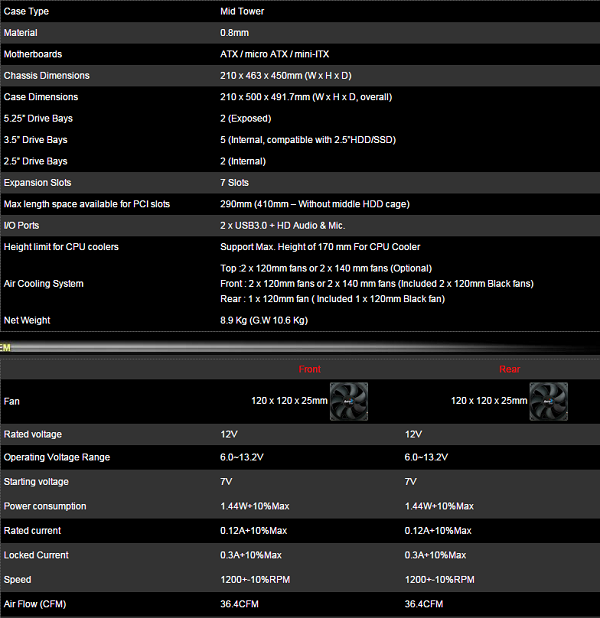
Task: Click the Air Cooling System label
Action: (43, 283)
